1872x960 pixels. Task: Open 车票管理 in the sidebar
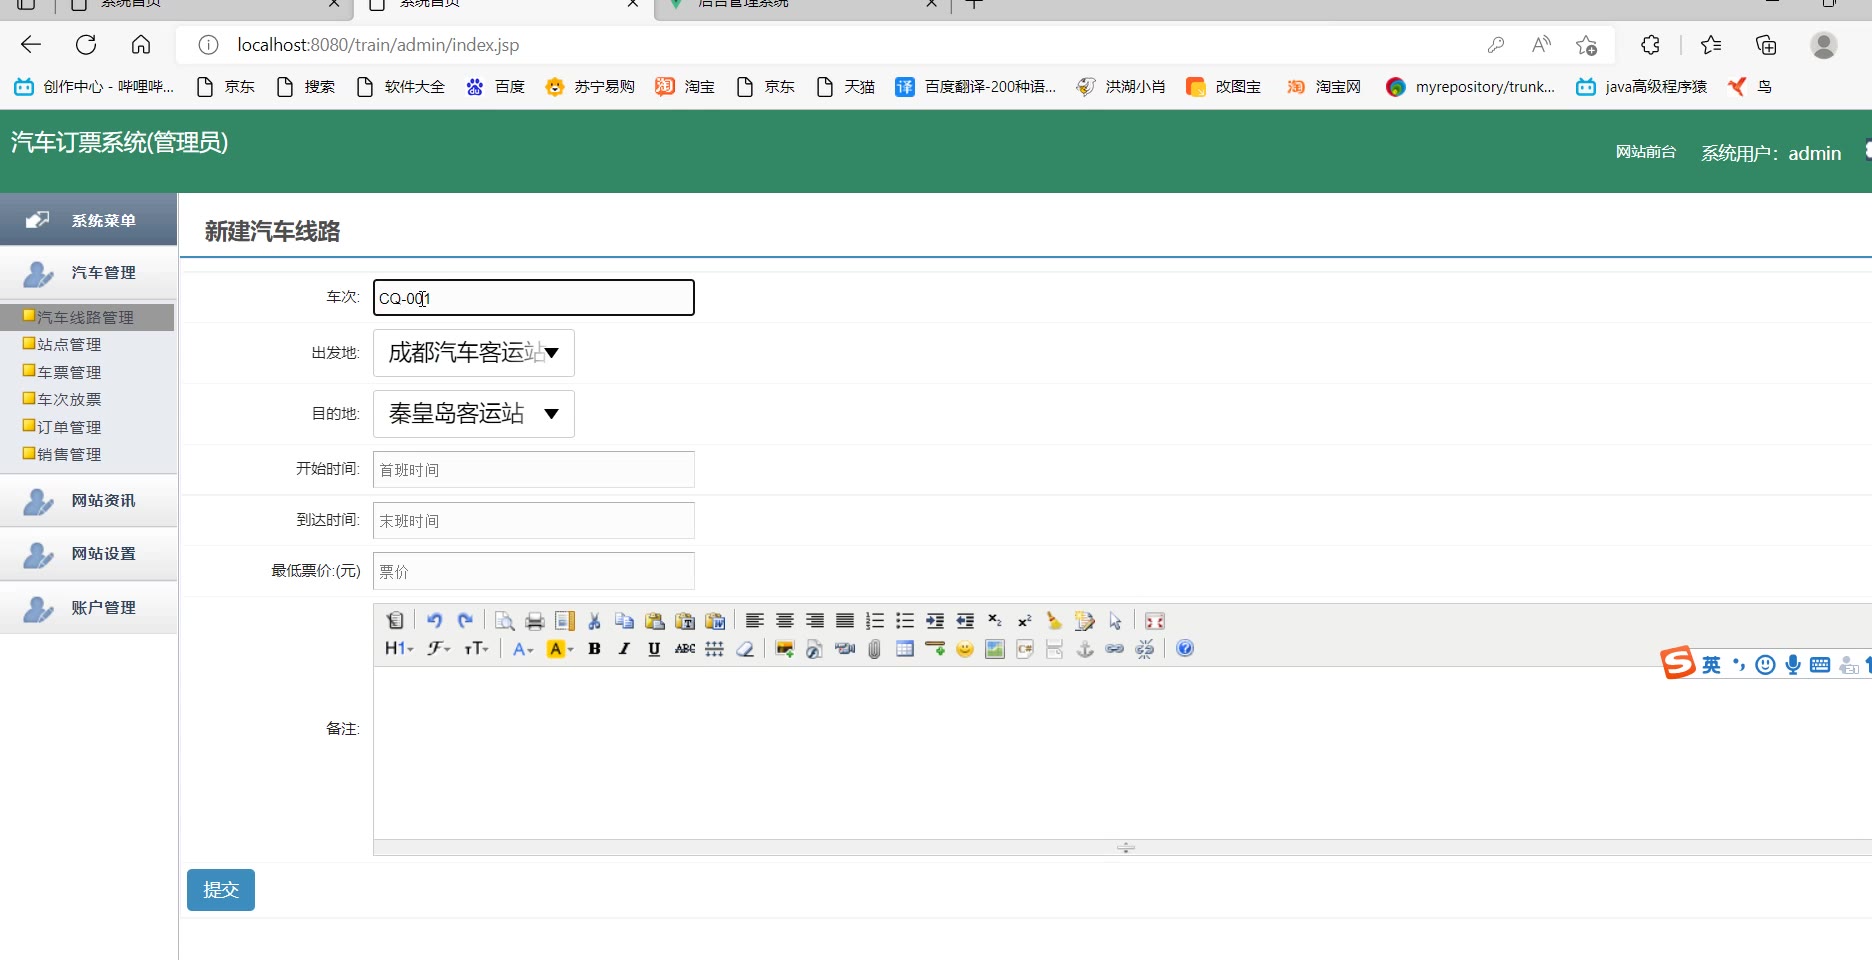(x=69, y=372)
